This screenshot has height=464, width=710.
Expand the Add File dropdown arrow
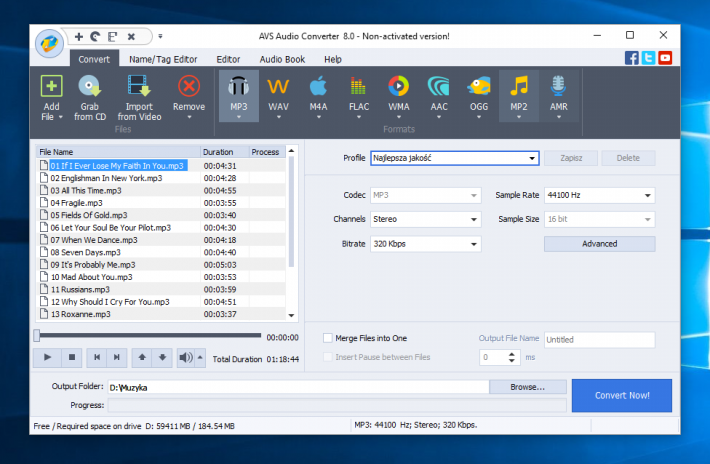click(x=61, y=117)
